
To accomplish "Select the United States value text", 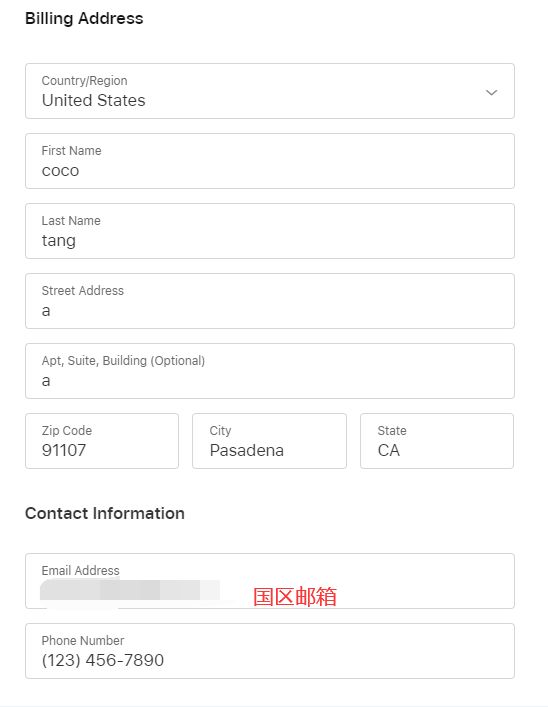I will pyautogui.click(x=93, y=100).
